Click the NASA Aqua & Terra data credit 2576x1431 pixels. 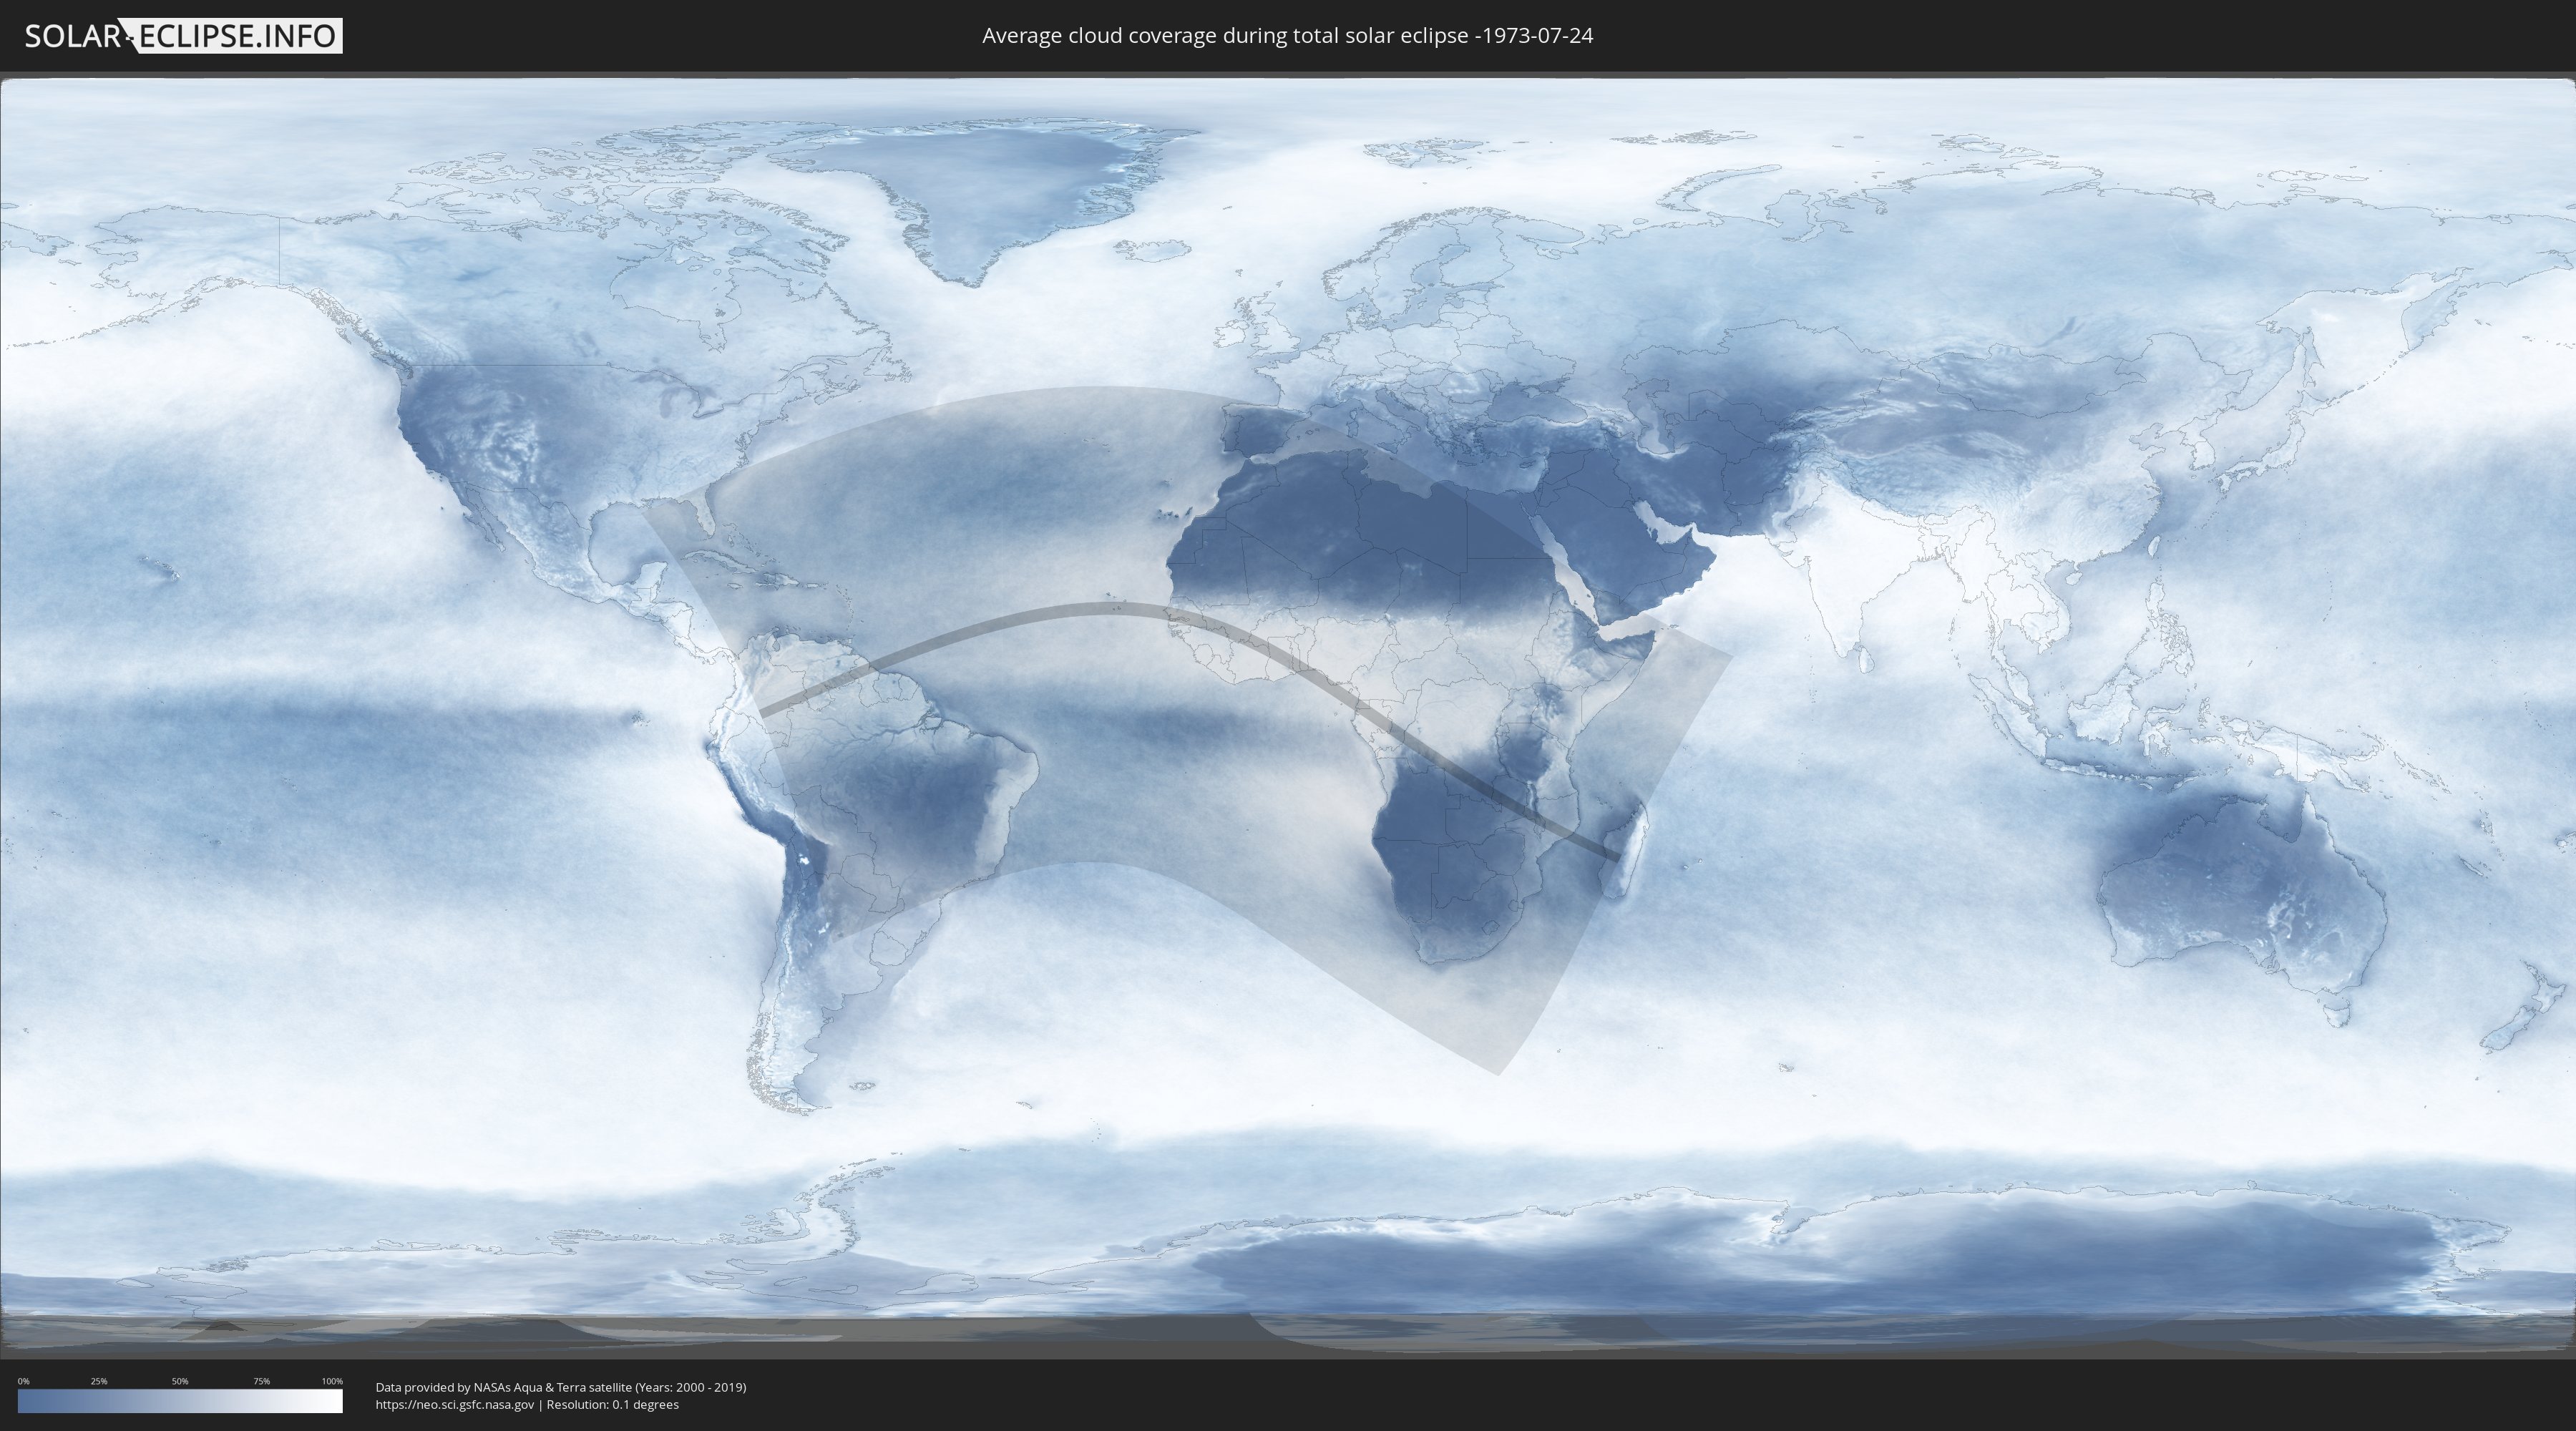pyautogui.click(x=560, y=1387)
